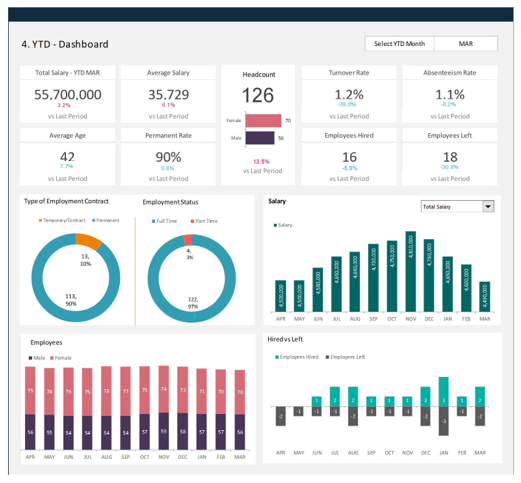Click the 122, 97% donut label
This screenshot has width=521, height=483.
pos(193,303)
